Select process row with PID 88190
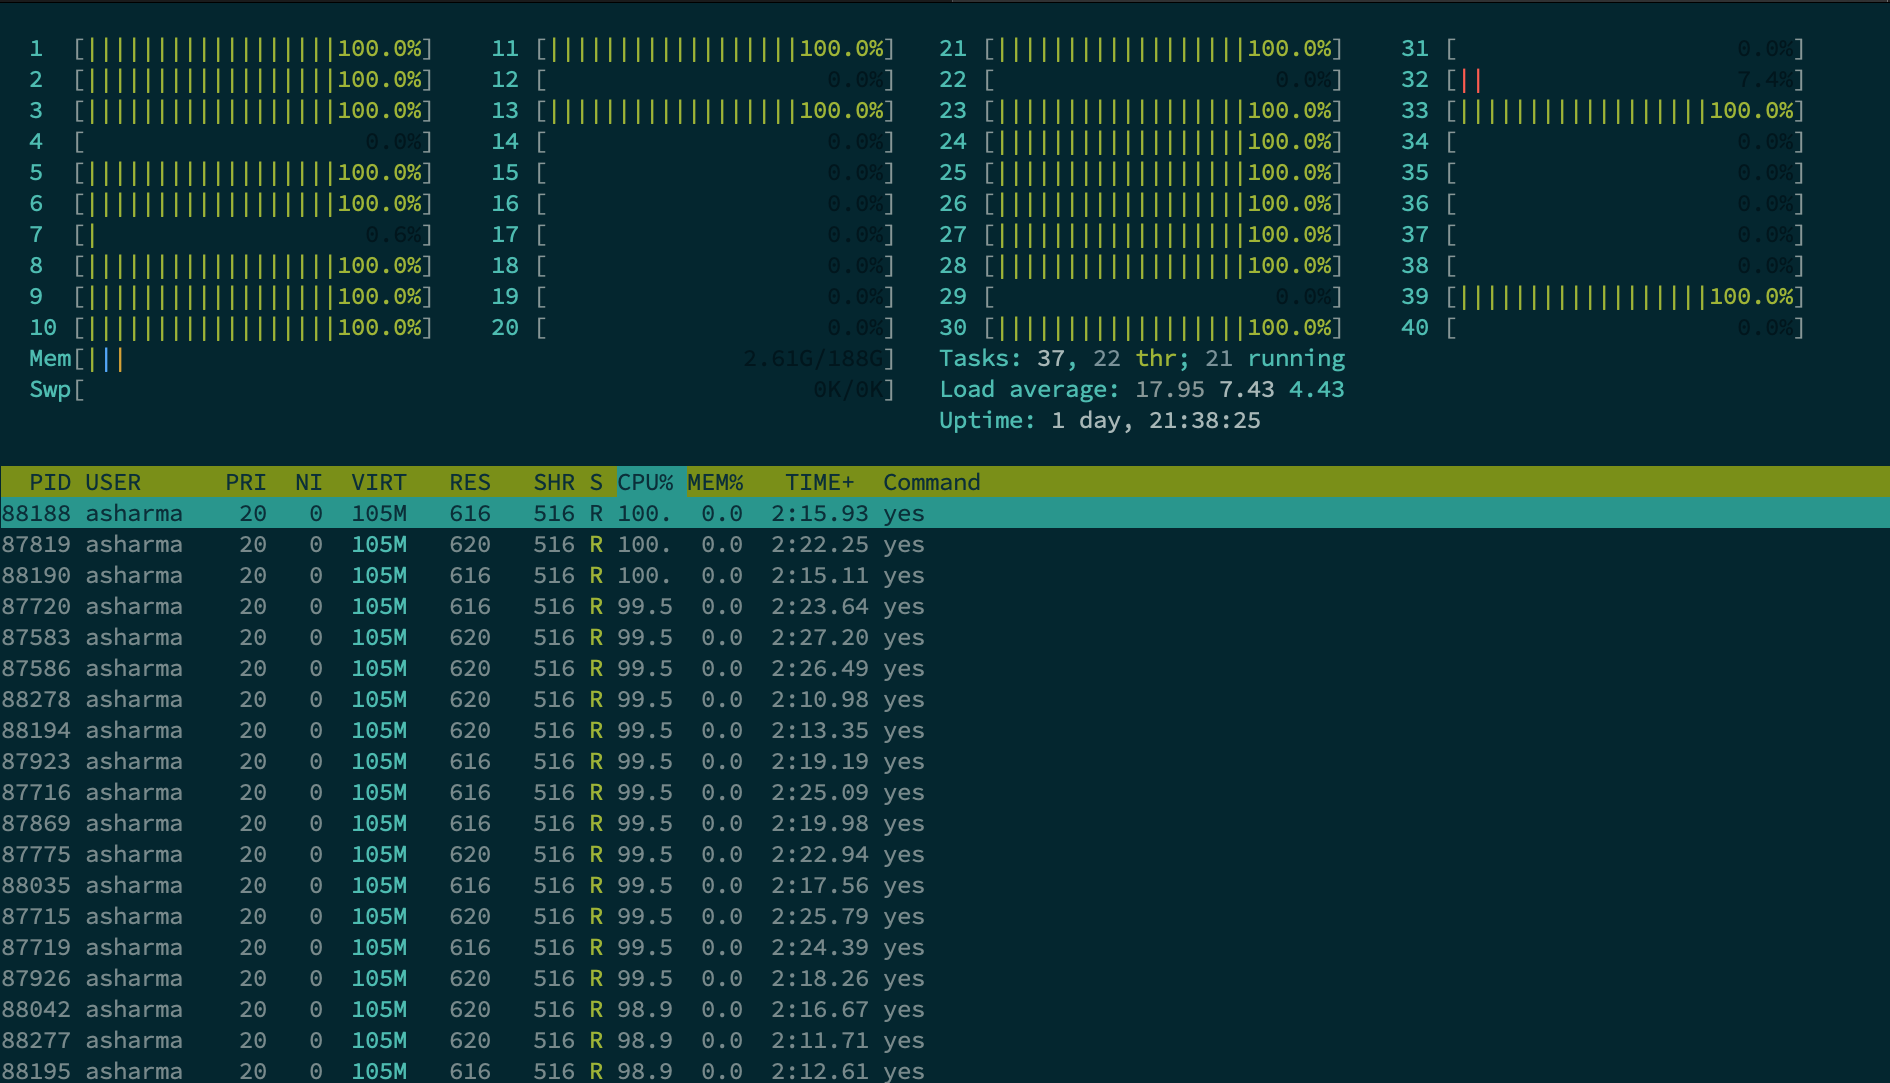The width and height of the screenshot is (1890, 1083). click(945, 575)
